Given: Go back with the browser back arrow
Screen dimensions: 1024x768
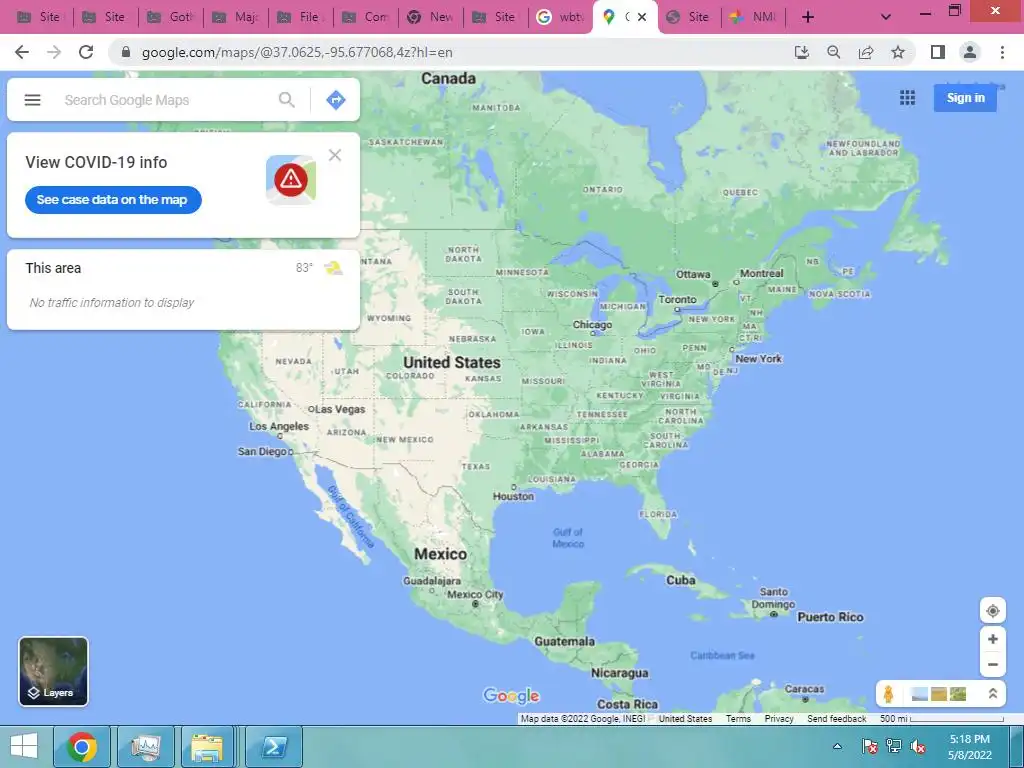Looking at the screenshot, I should tap(22, 52).
